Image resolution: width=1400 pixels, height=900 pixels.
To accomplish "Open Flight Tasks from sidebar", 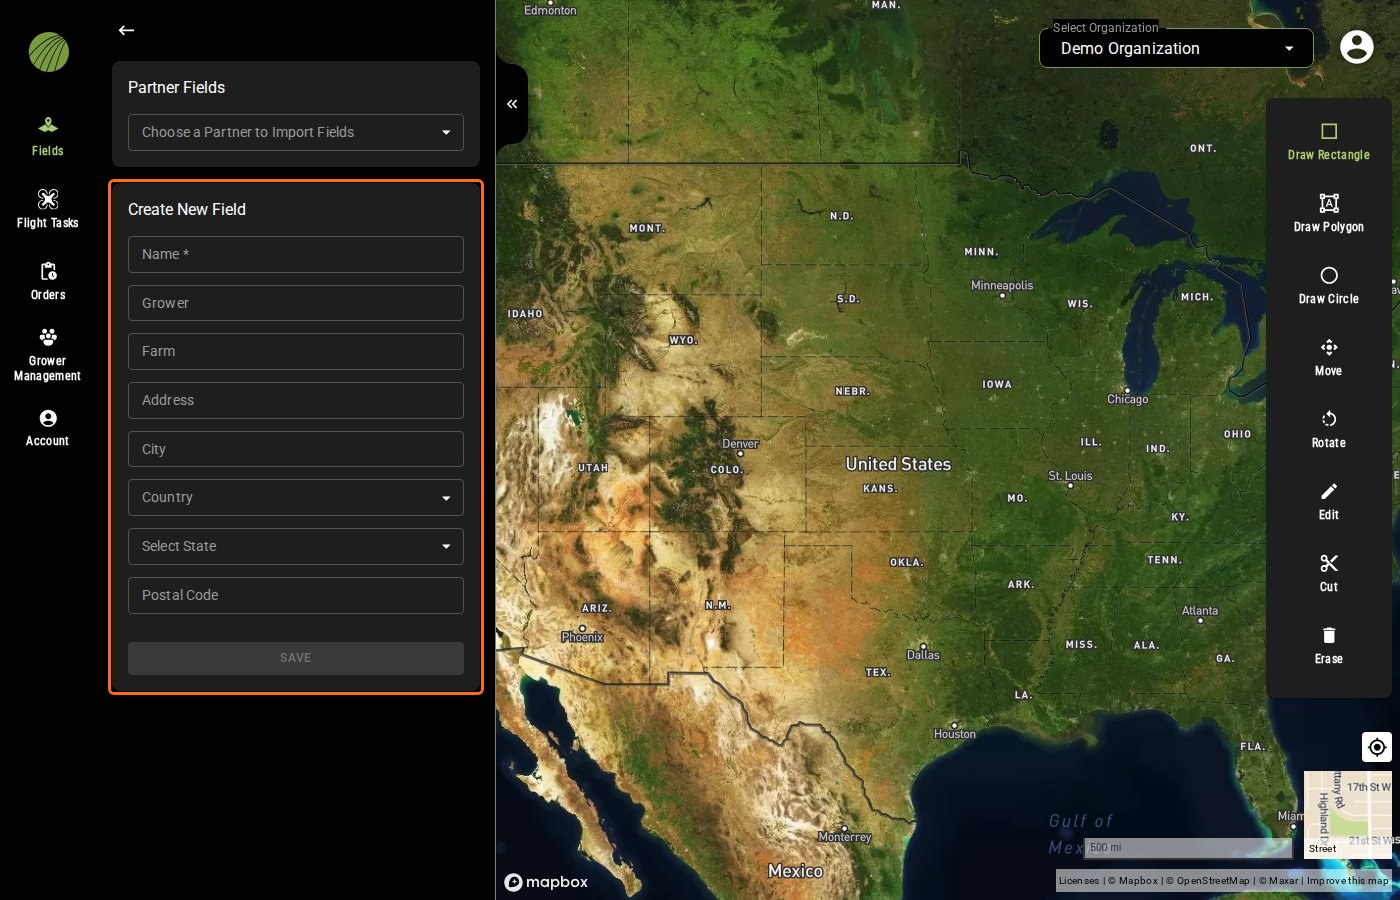I will [47, 209].
